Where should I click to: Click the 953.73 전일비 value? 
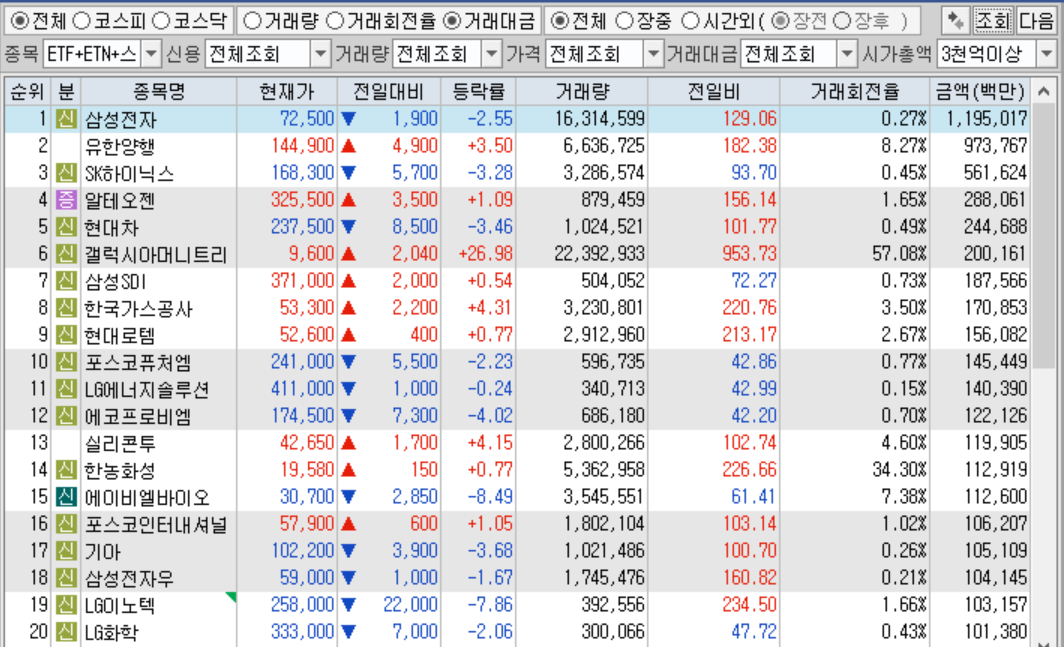(749, 254)
